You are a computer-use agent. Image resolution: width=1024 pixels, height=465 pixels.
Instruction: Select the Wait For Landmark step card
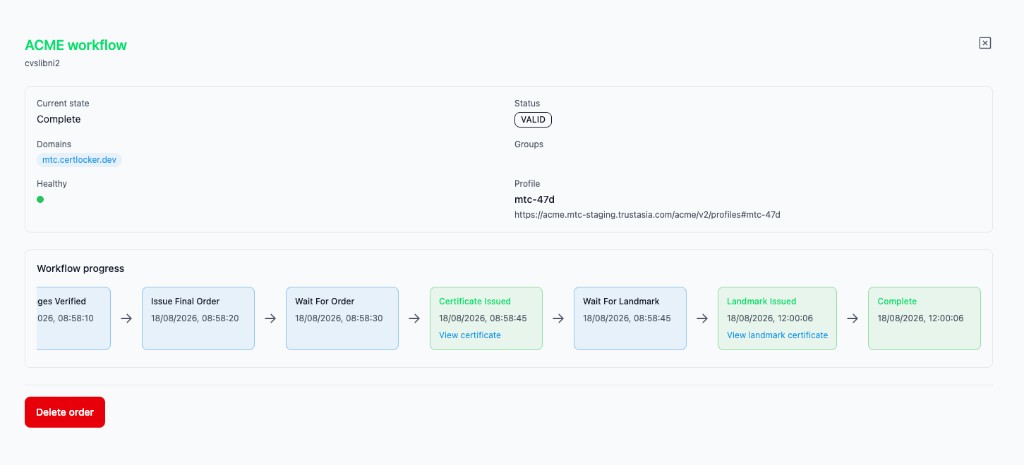pyautogui.click(x=630, y=318)
